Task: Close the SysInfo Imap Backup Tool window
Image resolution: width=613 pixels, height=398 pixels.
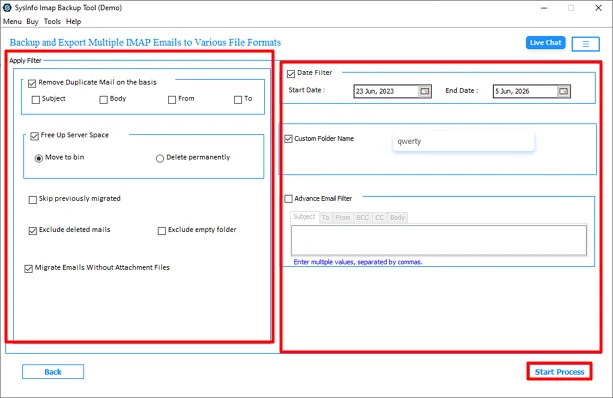Action: 599,8
